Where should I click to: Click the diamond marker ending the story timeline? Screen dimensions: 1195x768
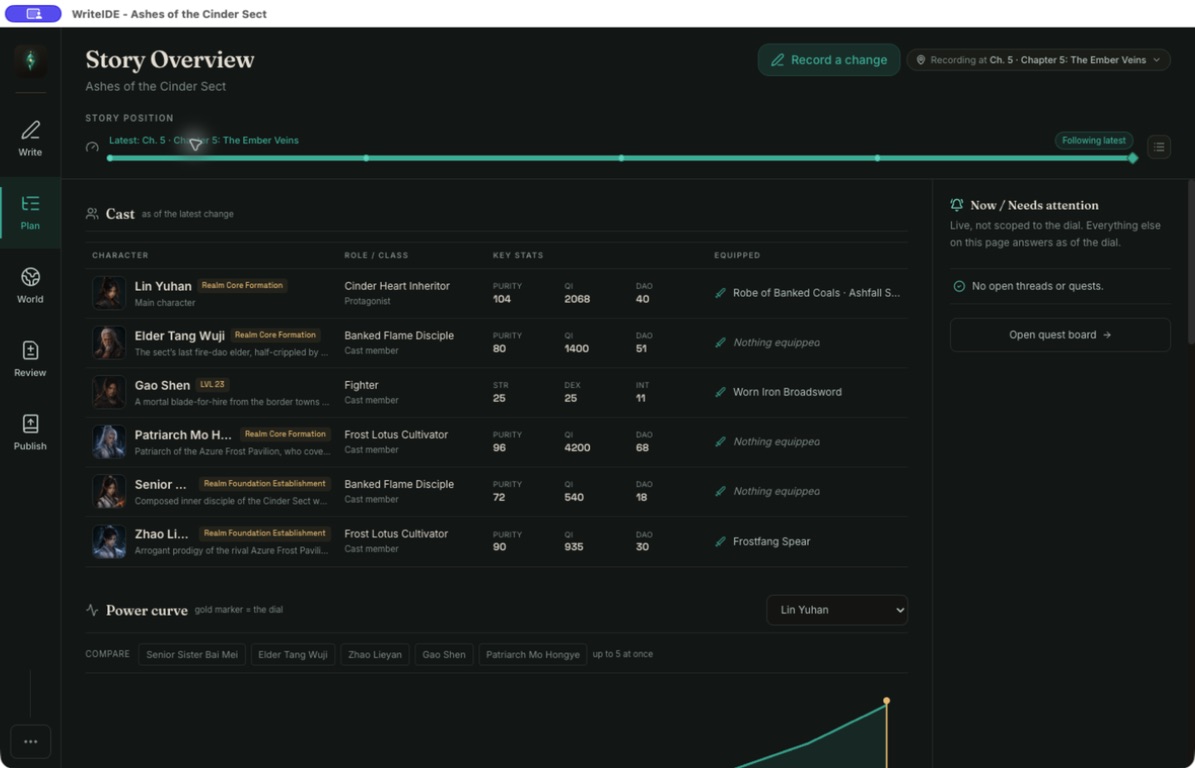pos(1133,158)
